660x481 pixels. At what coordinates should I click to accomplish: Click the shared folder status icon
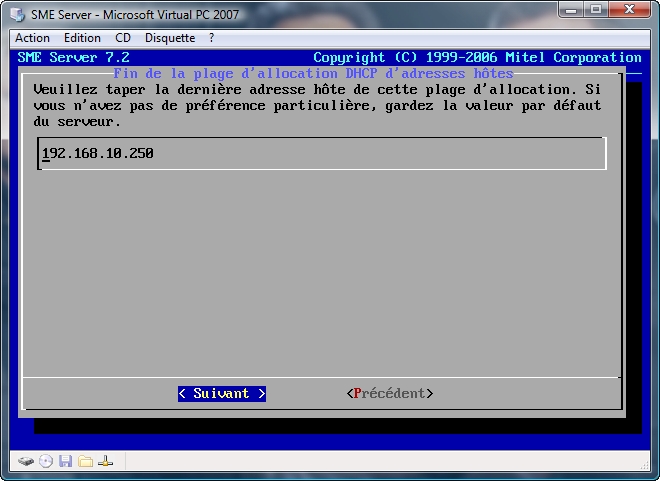pyautogui.click(x=85, y=461)
